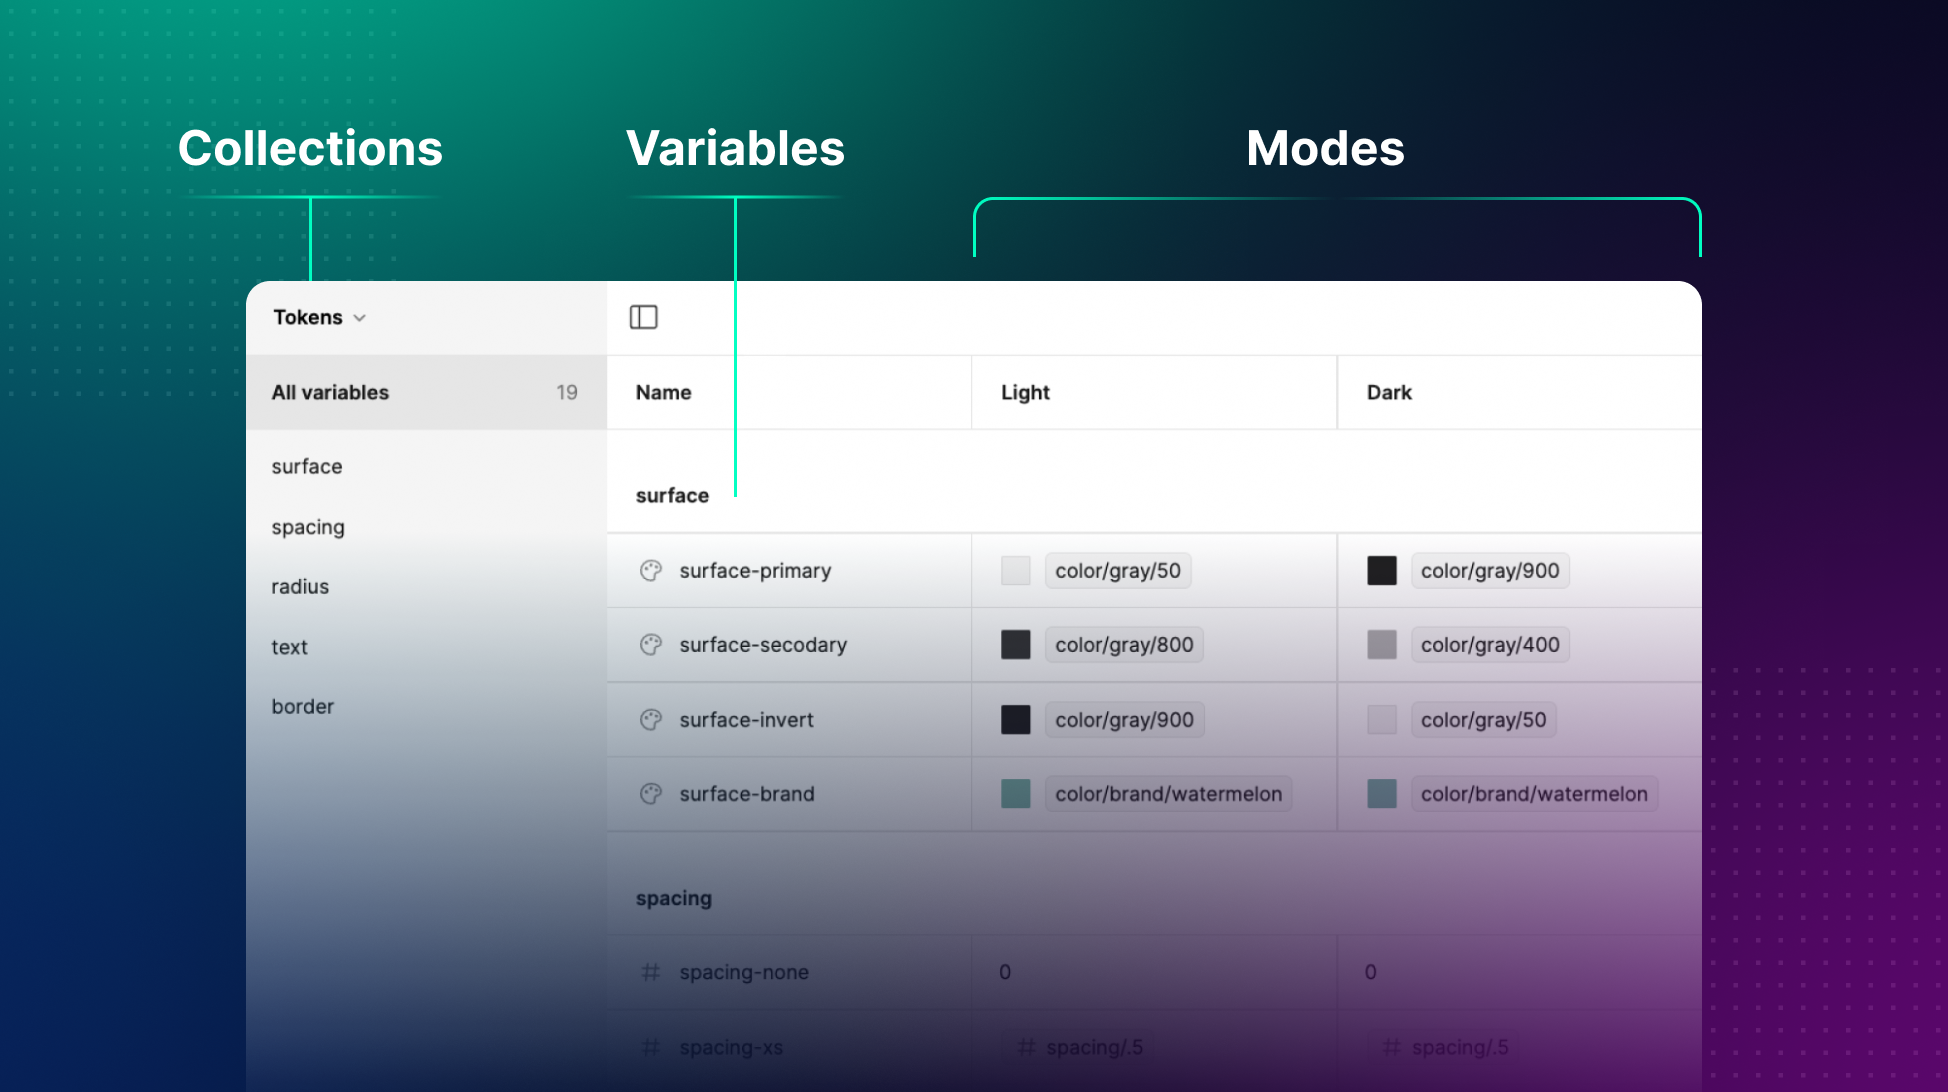Expand the spacing group header
The width and height of the screenshot is (1948, 1092).
[x=672, y=897]
